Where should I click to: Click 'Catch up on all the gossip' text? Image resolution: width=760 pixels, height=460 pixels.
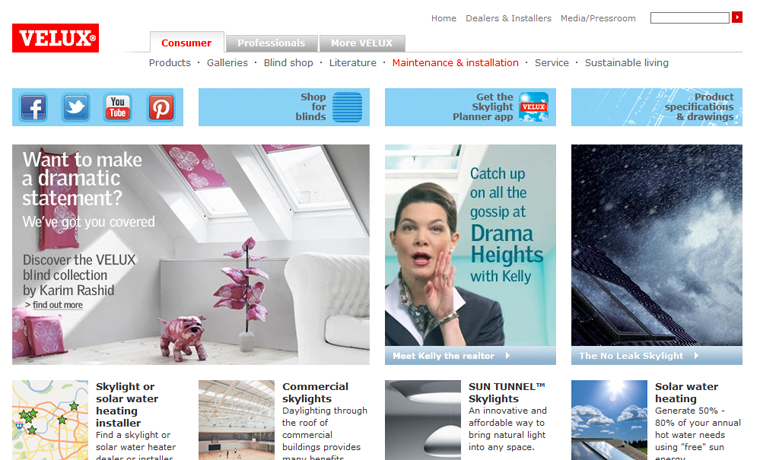pos(498,192)
